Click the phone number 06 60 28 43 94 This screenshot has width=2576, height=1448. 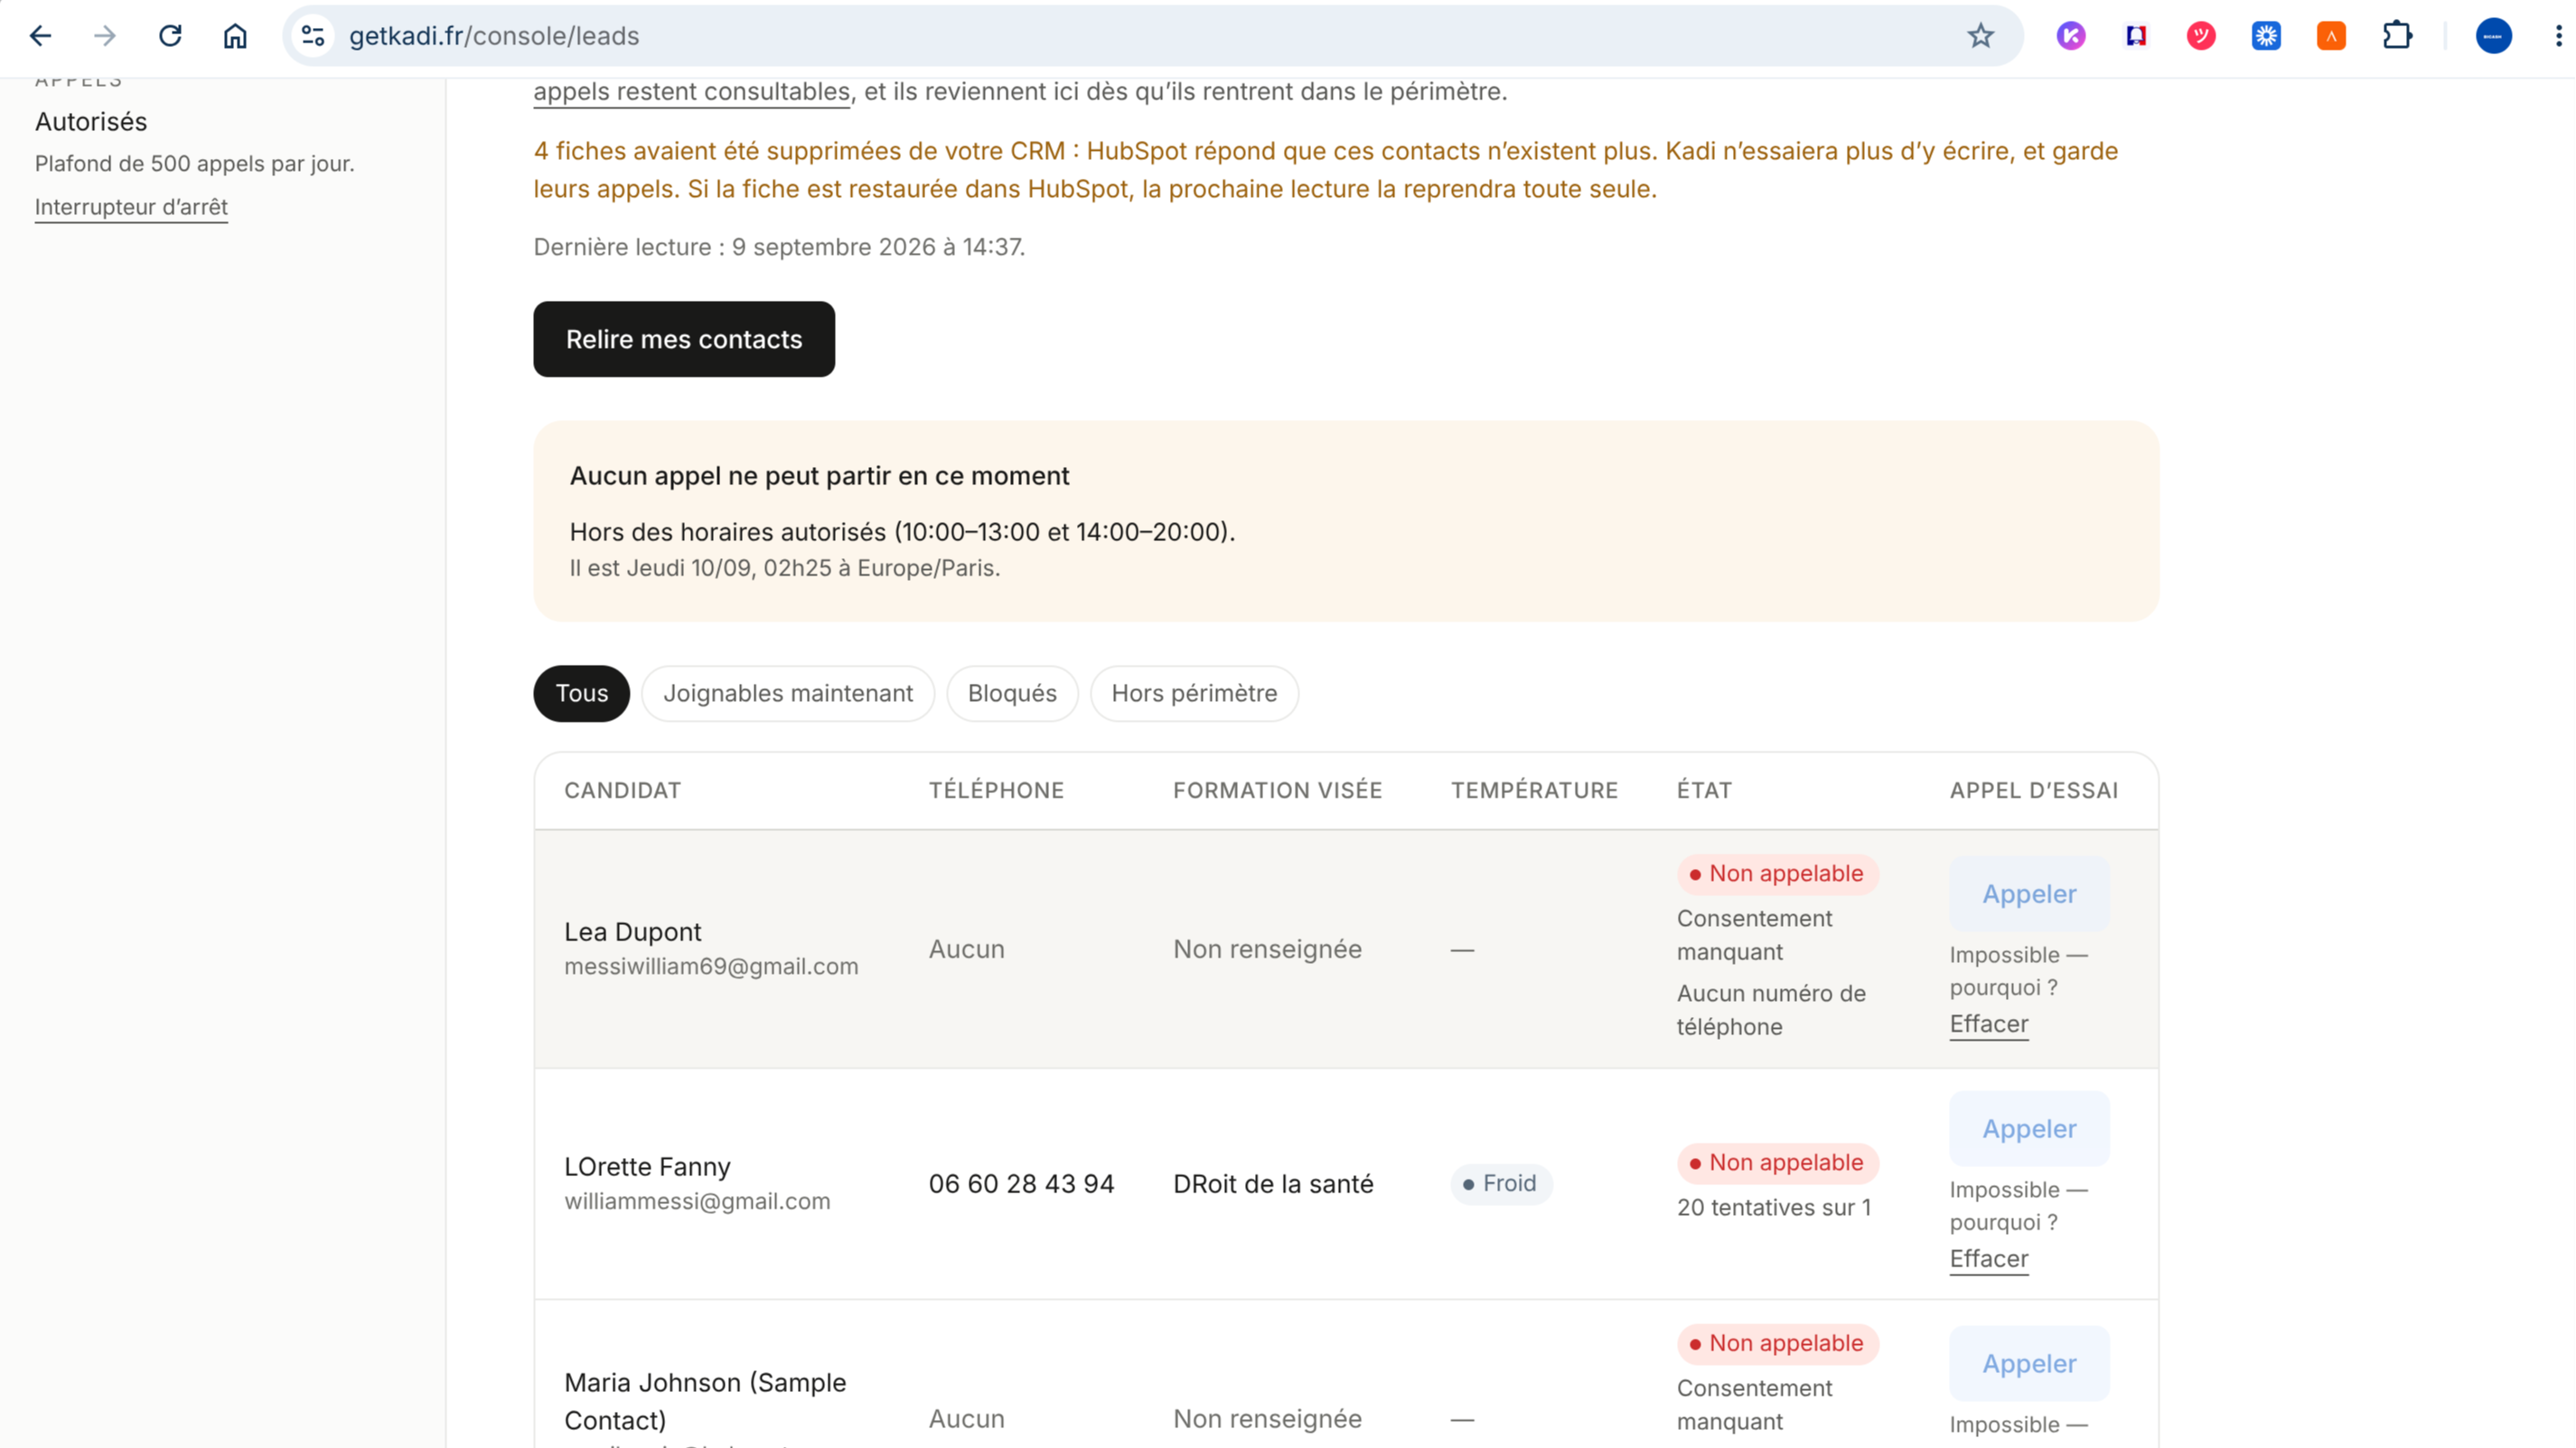[1021, 1184]
